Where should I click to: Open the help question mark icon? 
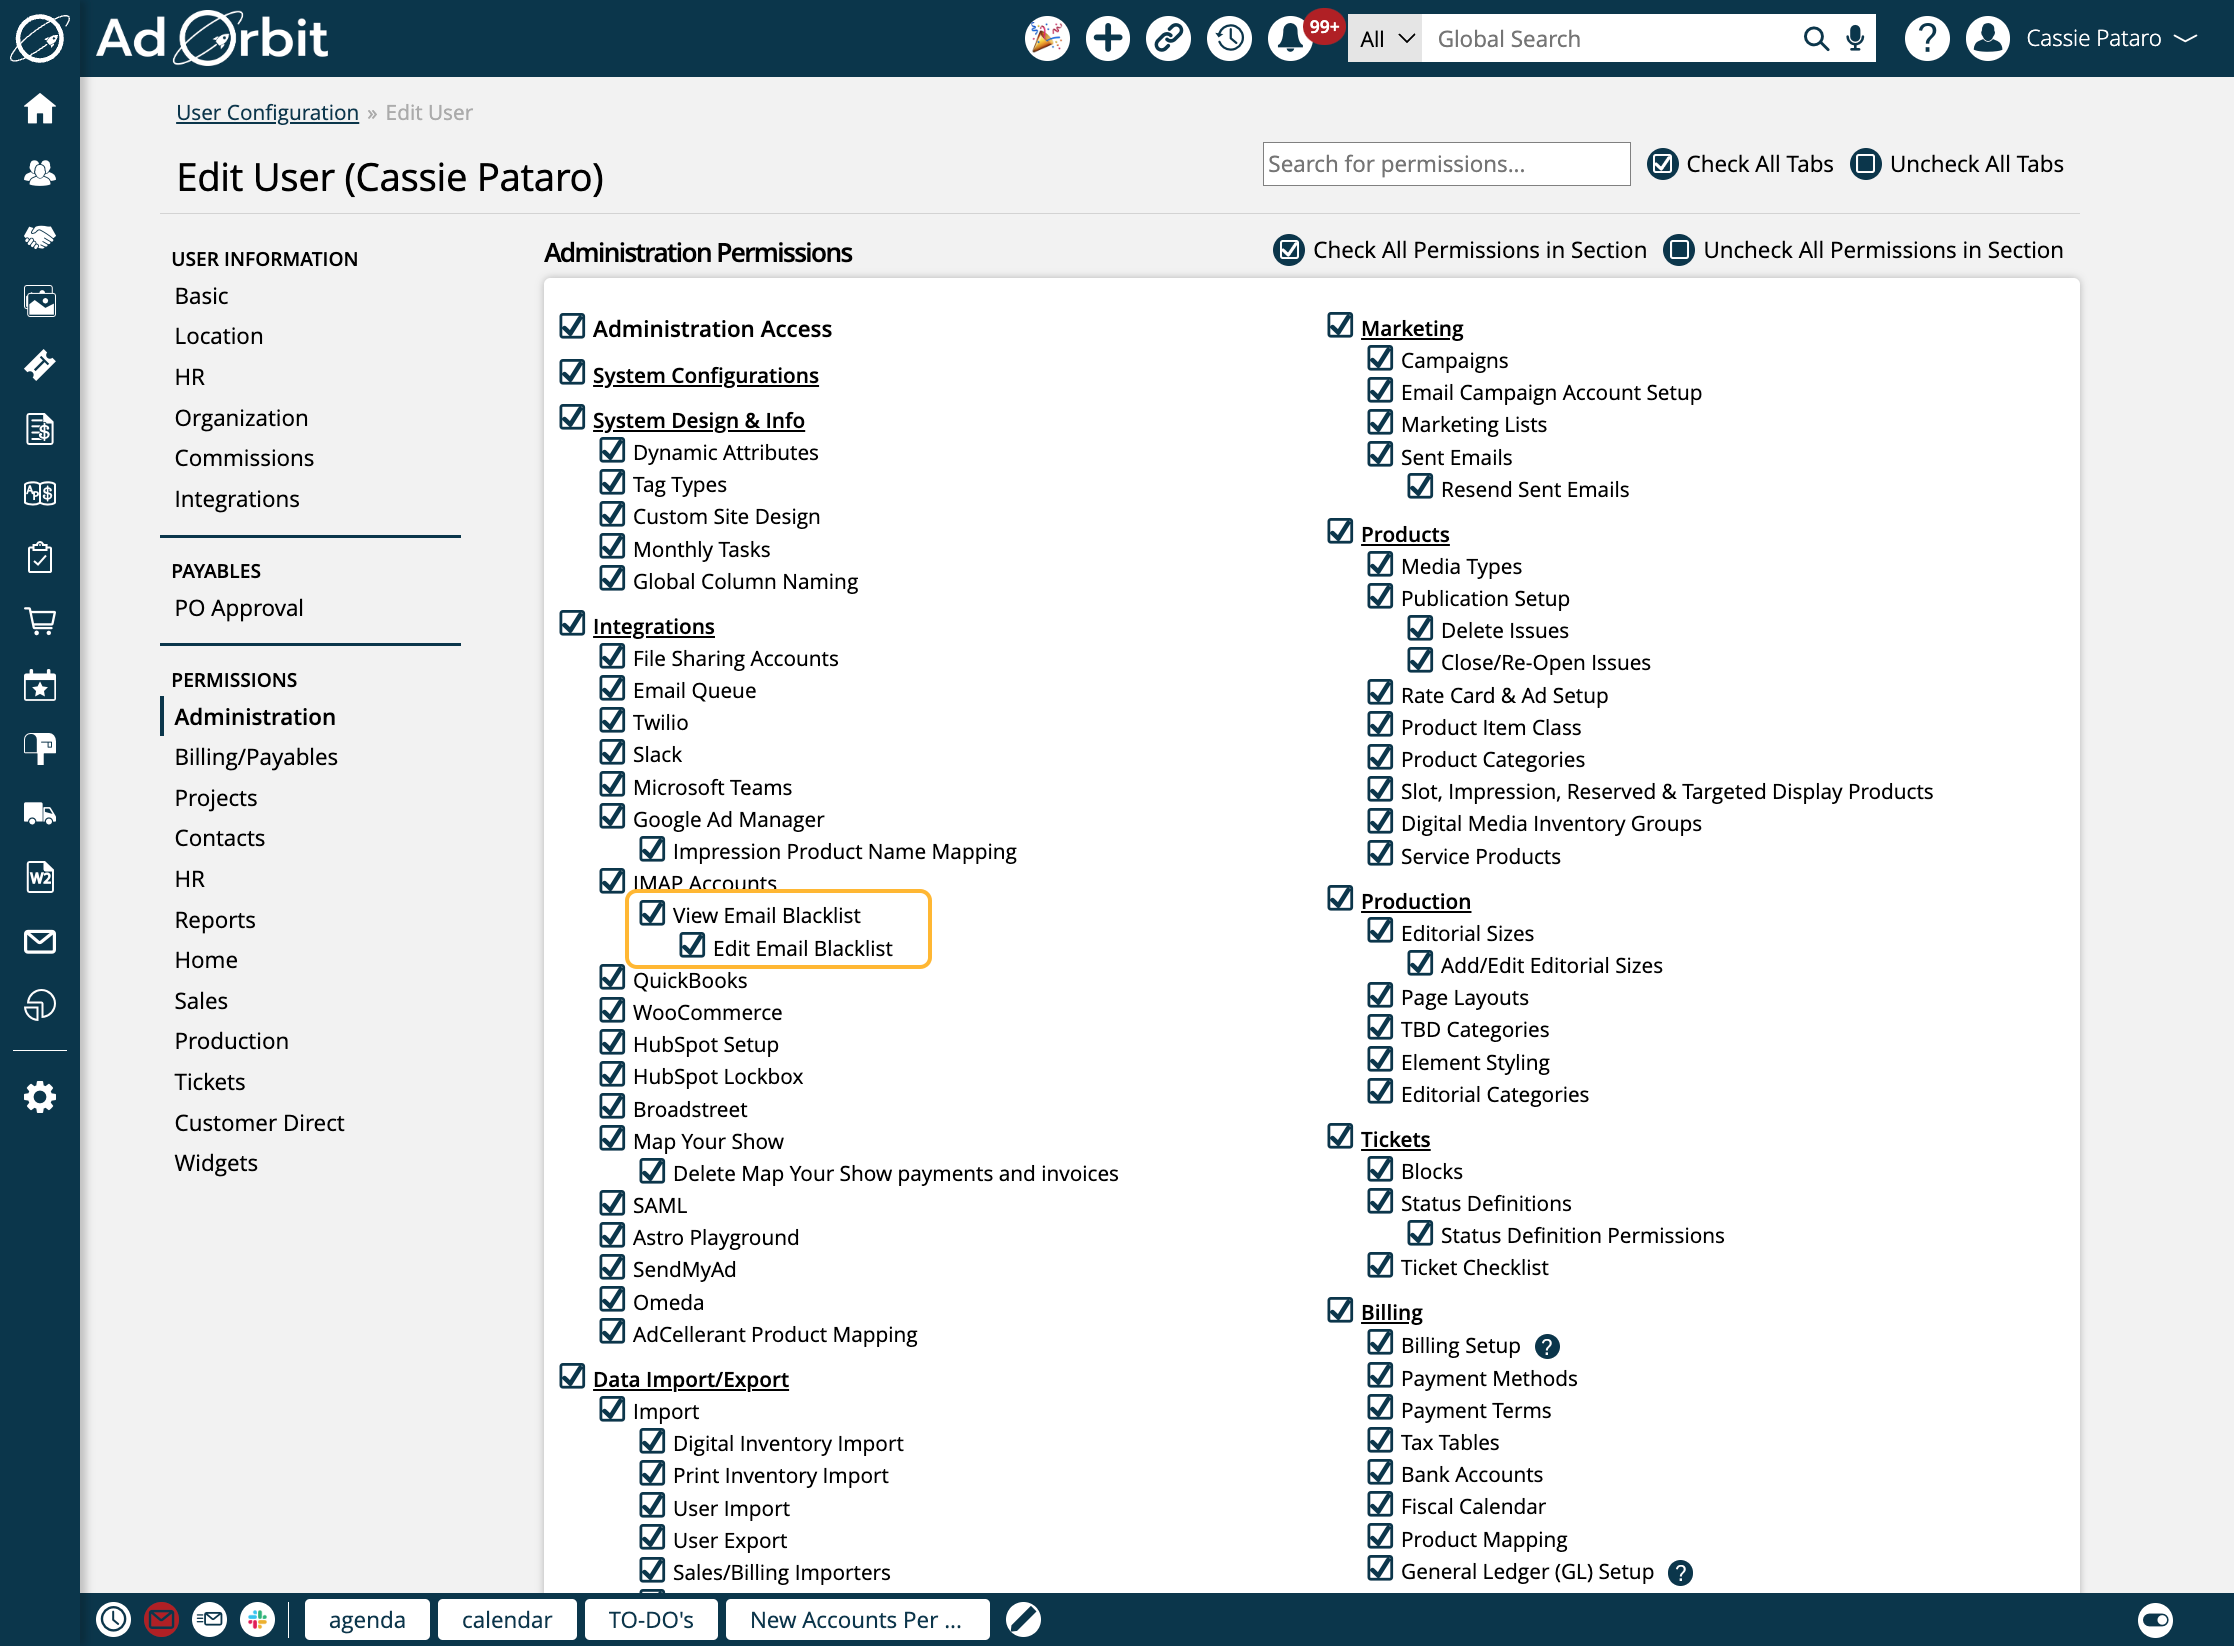pos(1926,39)
